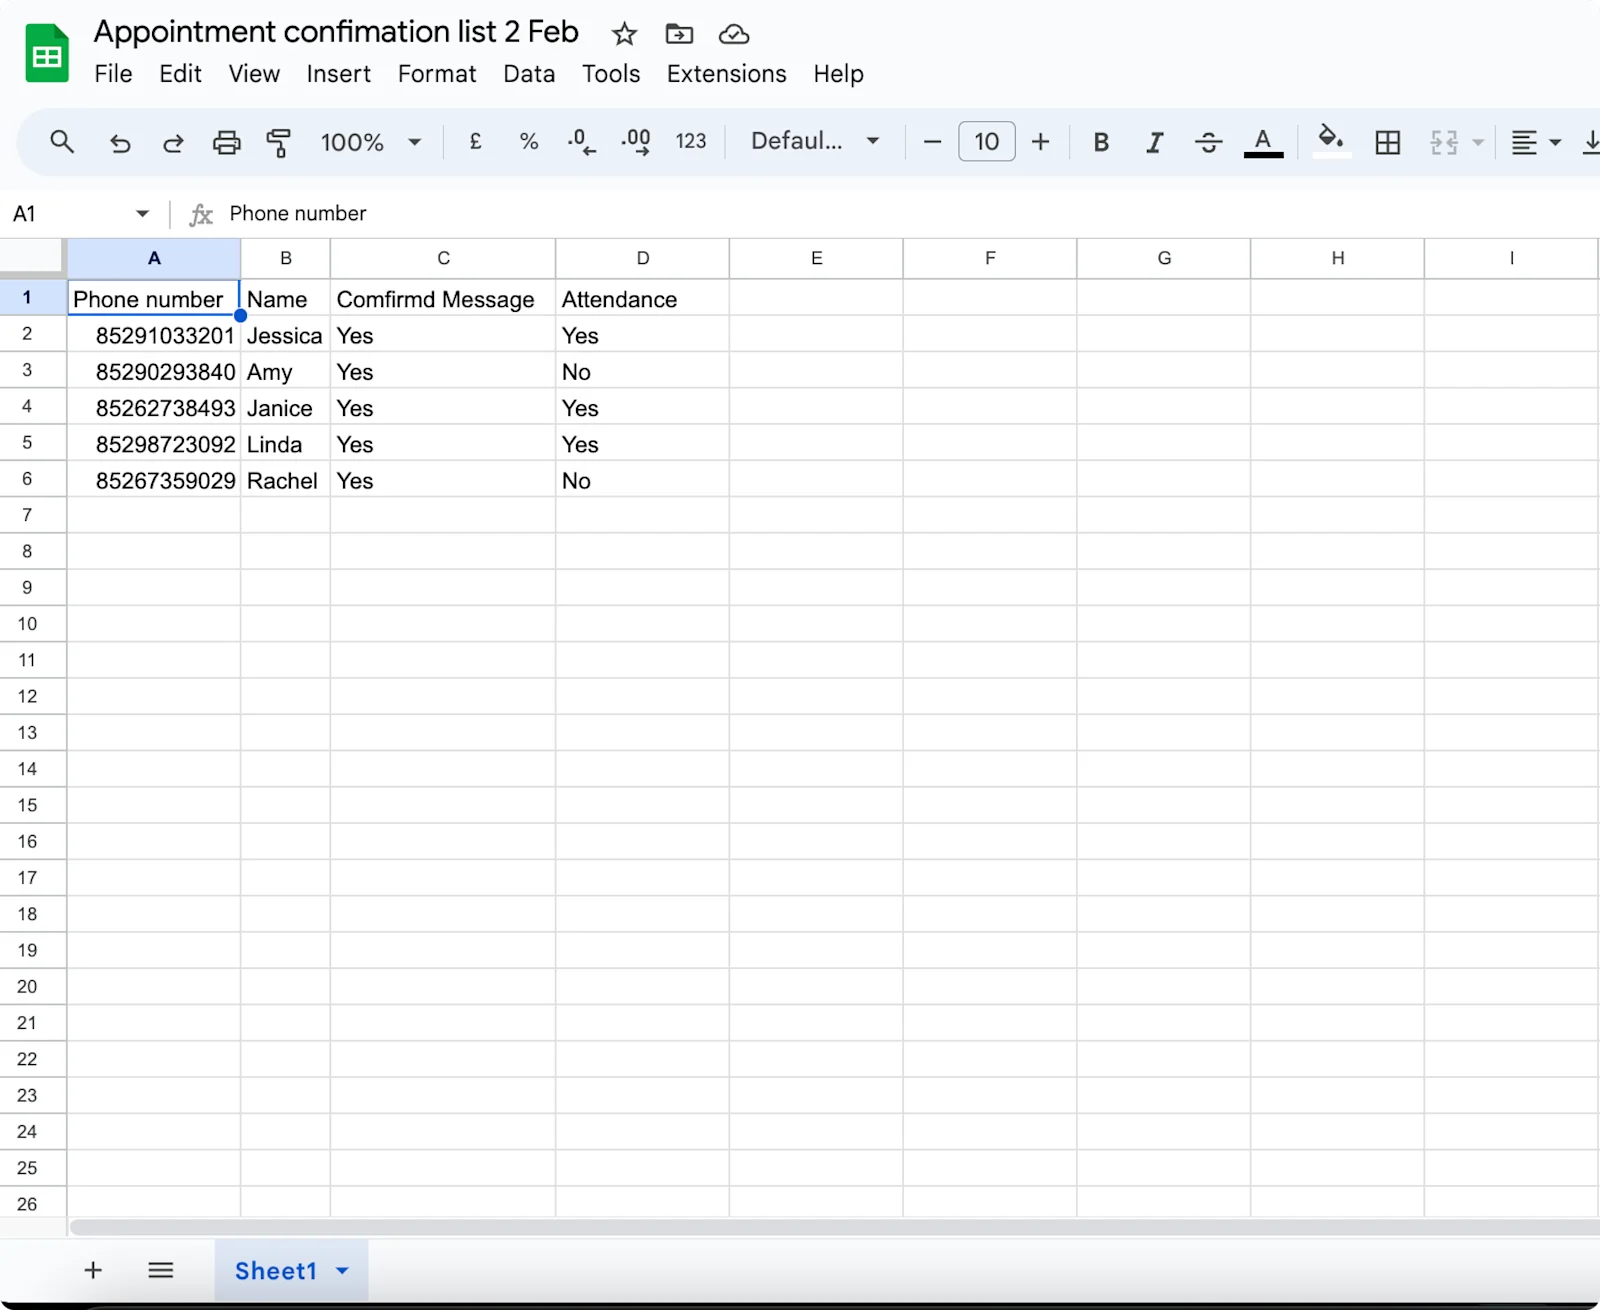The width and height of the screenshot is (1600, 1310).
Task: Open more number formats via 123
Action: pos(690,141)
